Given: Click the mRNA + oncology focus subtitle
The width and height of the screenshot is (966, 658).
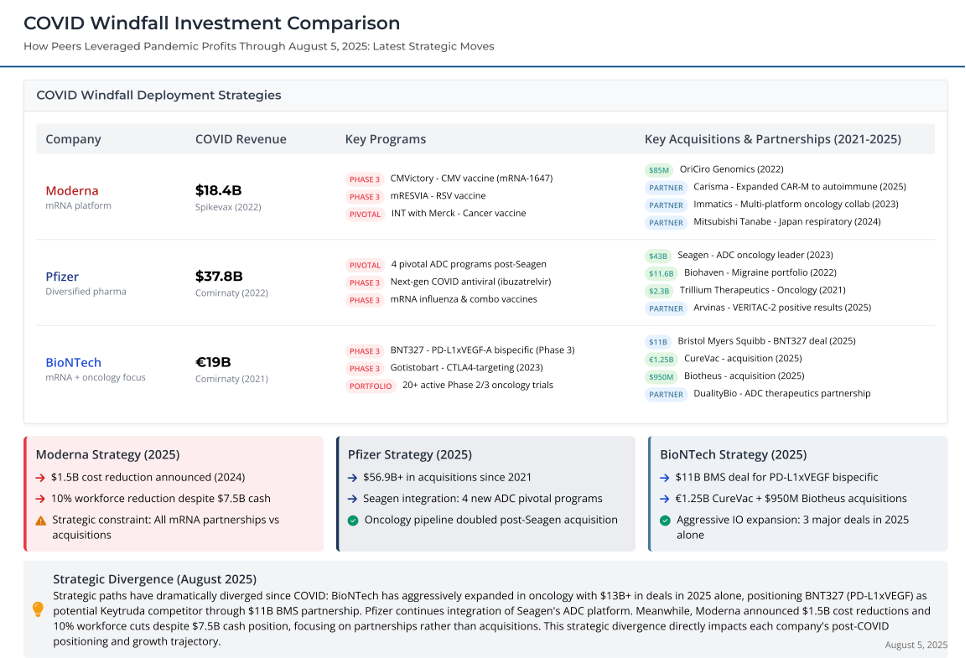Looking at the screenshot, I should (x=95, y=377).
